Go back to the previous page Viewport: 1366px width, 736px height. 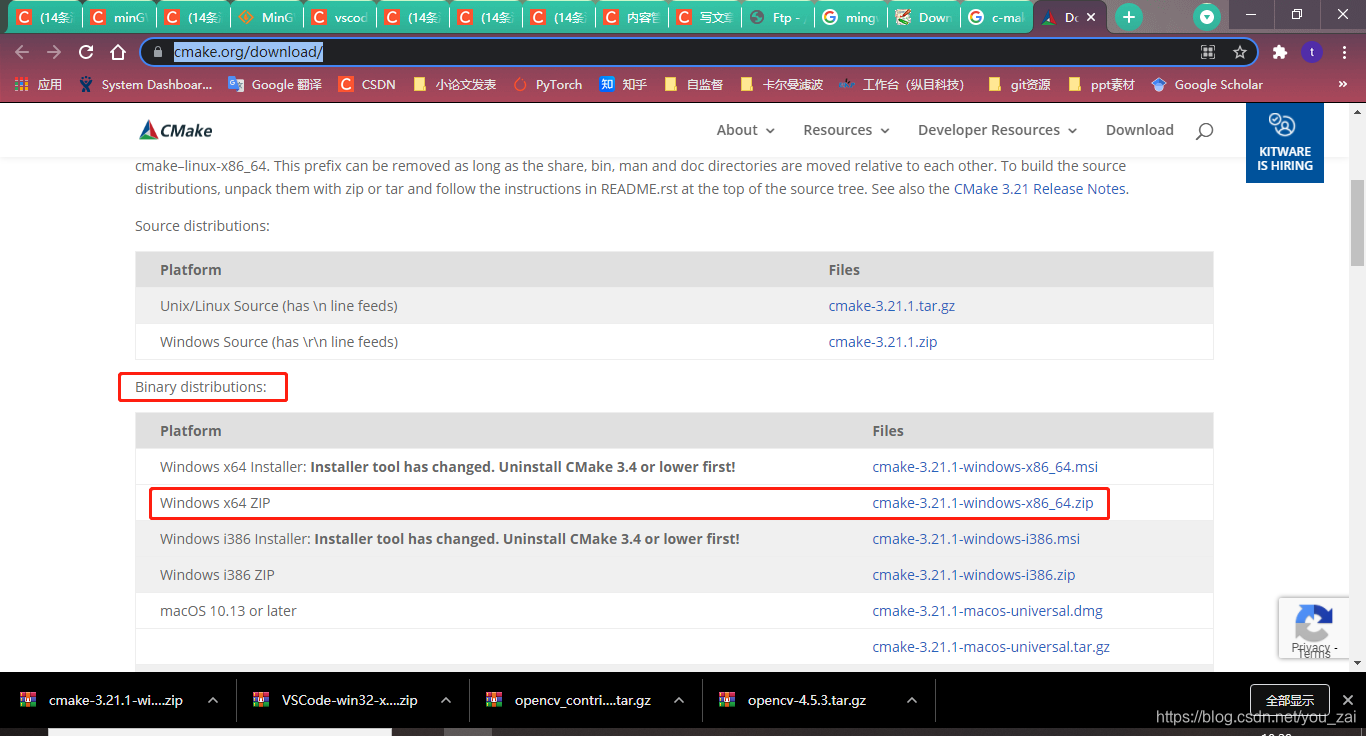[x=22, y=52]
